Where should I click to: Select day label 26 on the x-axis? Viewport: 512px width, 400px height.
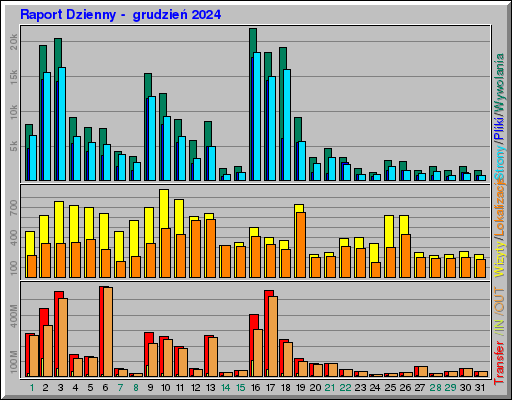point(405,388)
